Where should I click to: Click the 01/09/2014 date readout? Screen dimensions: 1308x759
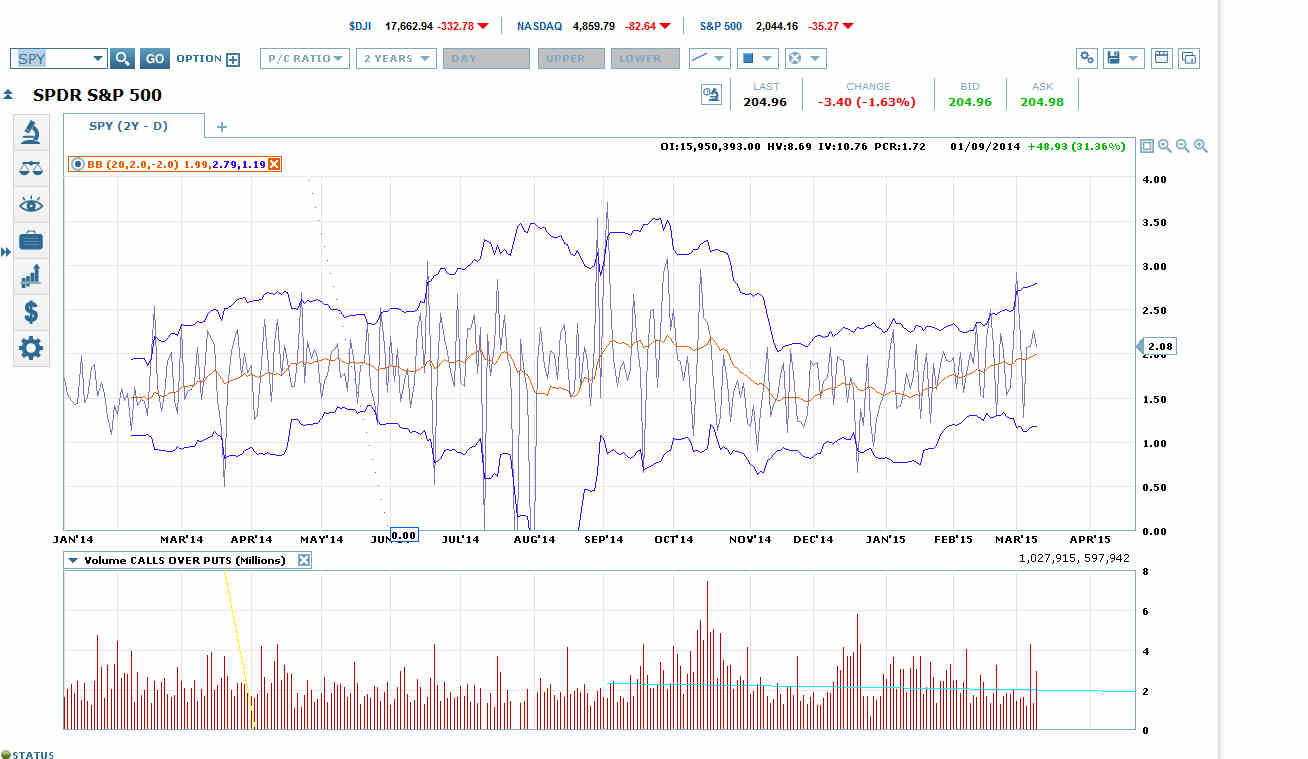pos(985,147)
